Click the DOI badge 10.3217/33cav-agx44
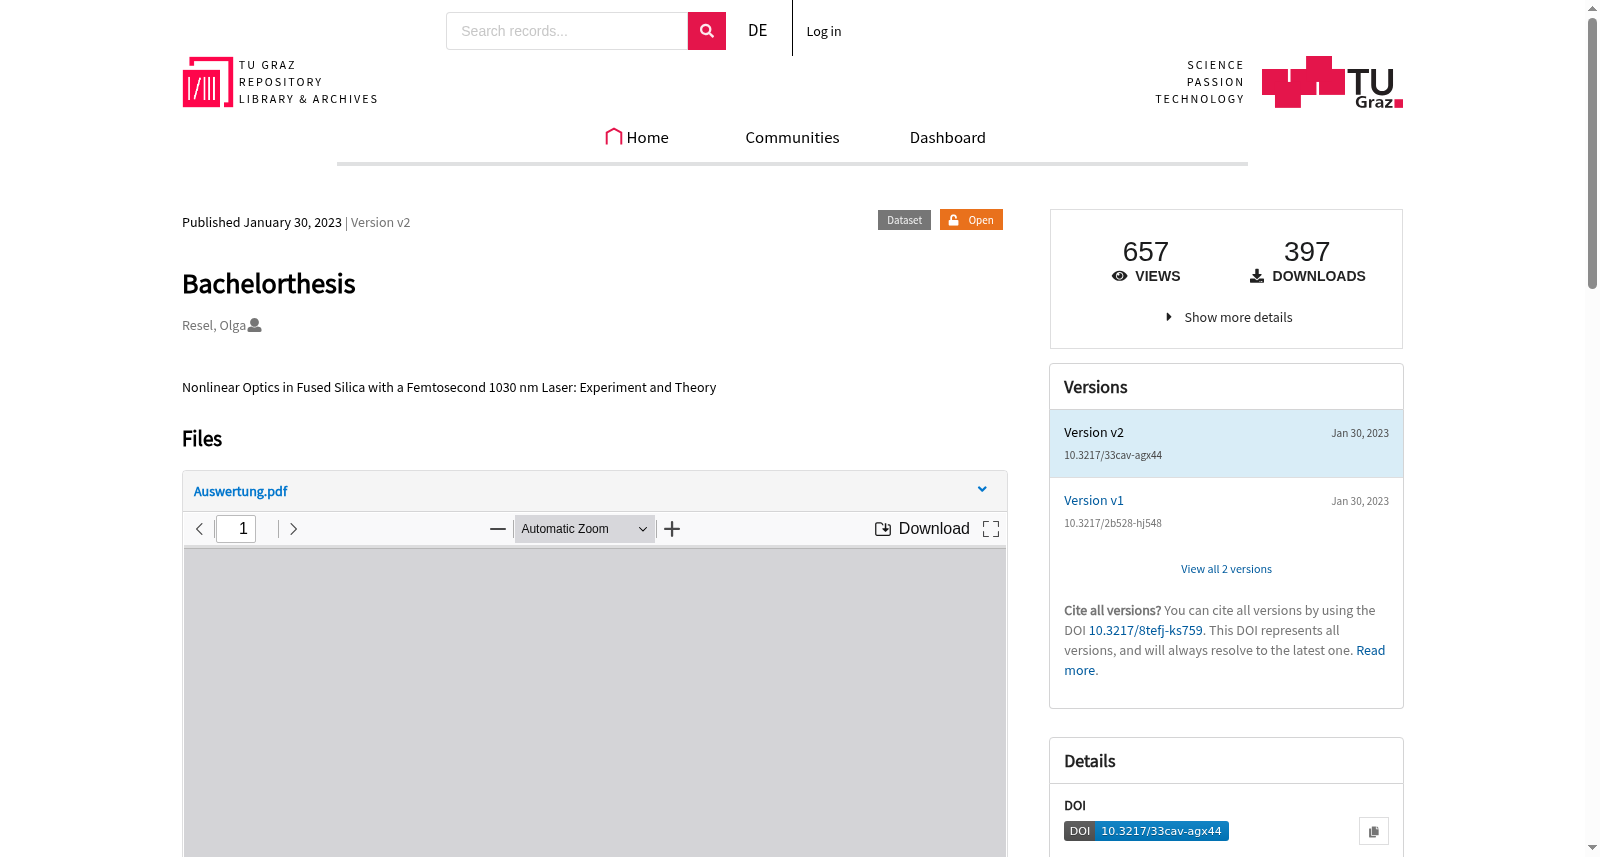 (x=1146, y=831)
